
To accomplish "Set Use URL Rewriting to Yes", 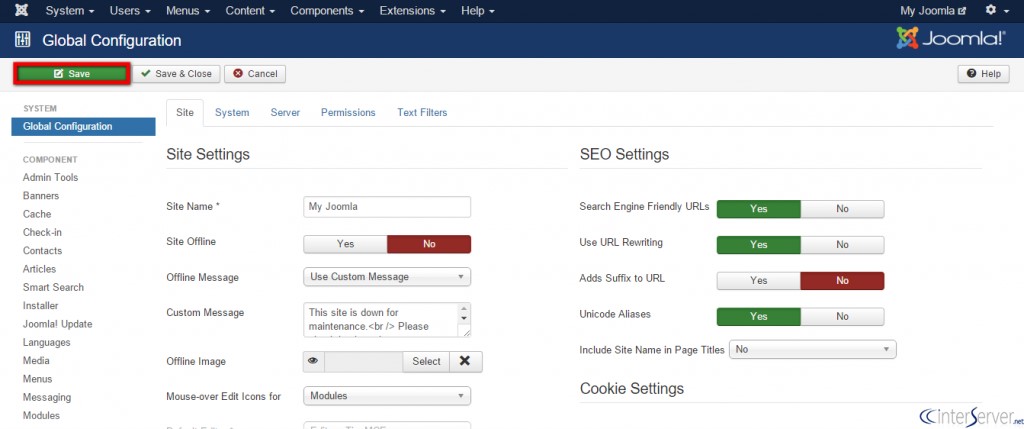I will pyautogui.click(x=759, y=245).
